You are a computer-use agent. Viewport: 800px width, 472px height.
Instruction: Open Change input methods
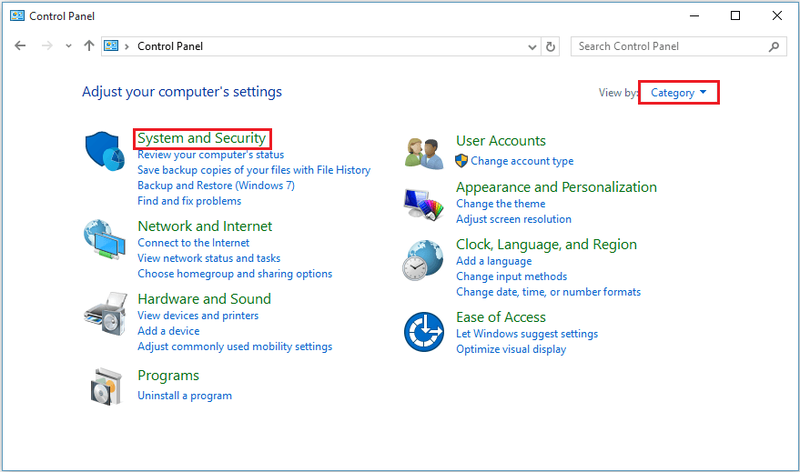511,277
